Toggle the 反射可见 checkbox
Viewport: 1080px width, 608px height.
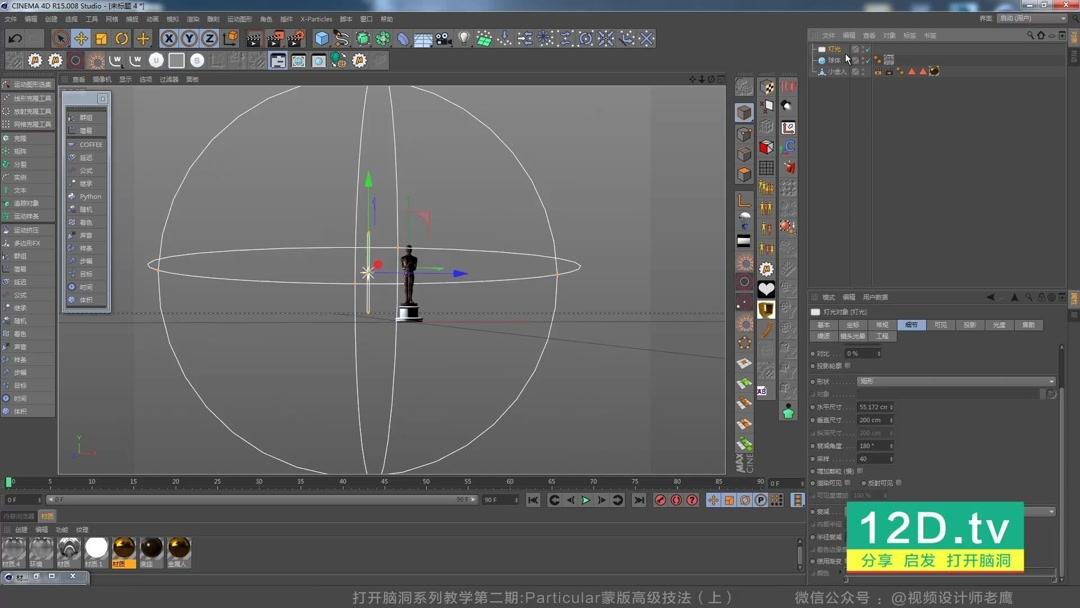pos(899,483)
